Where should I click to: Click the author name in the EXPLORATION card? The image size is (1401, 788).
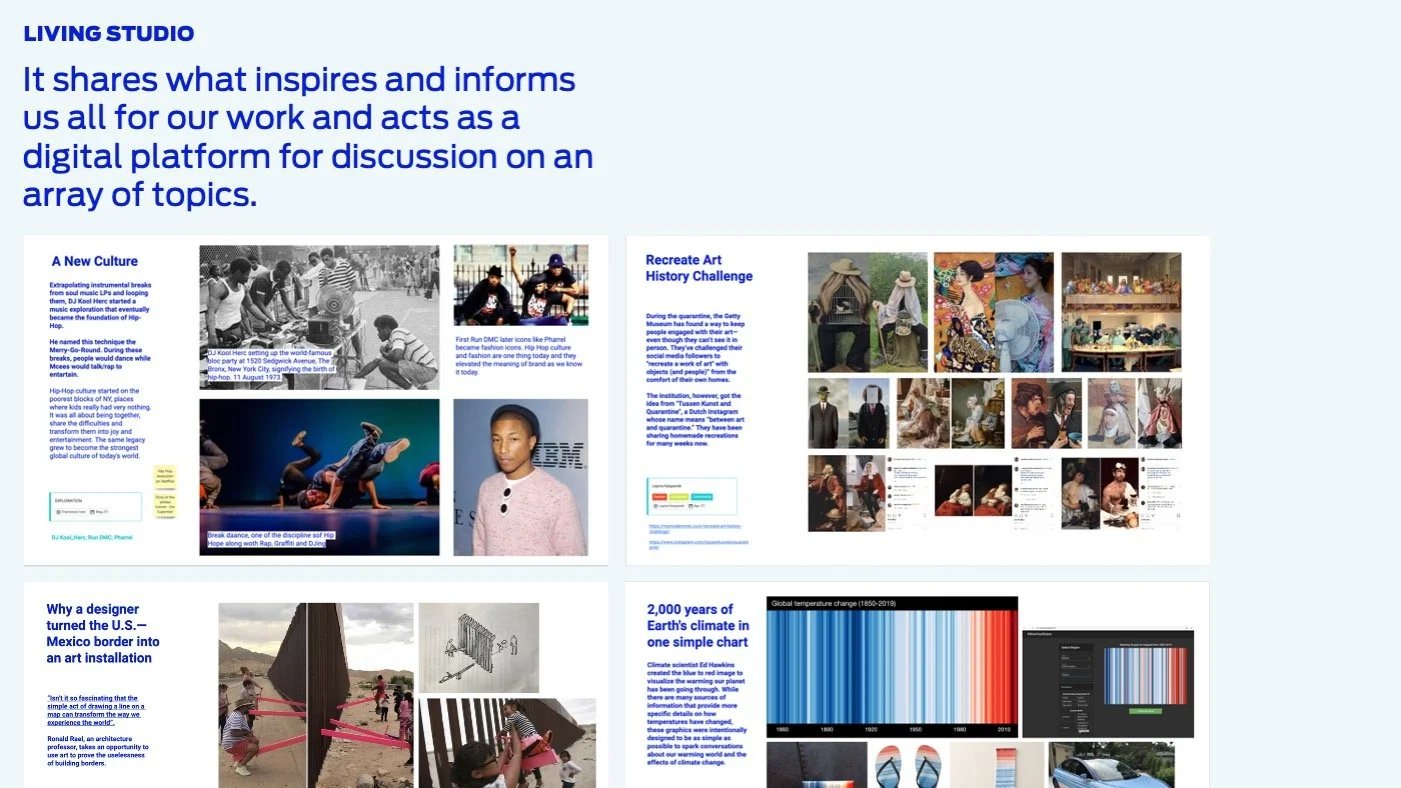point(70,511)
